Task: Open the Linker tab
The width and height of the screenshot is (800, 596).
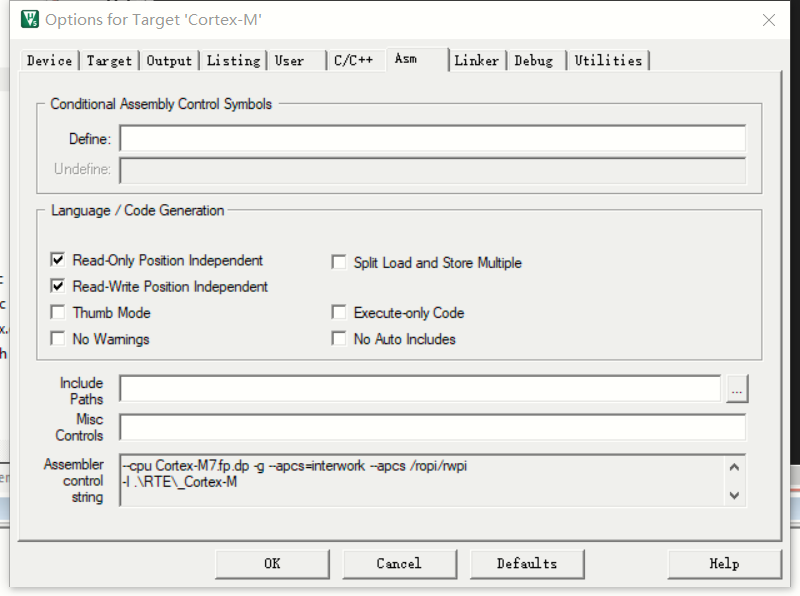Action: pos(477,61)
